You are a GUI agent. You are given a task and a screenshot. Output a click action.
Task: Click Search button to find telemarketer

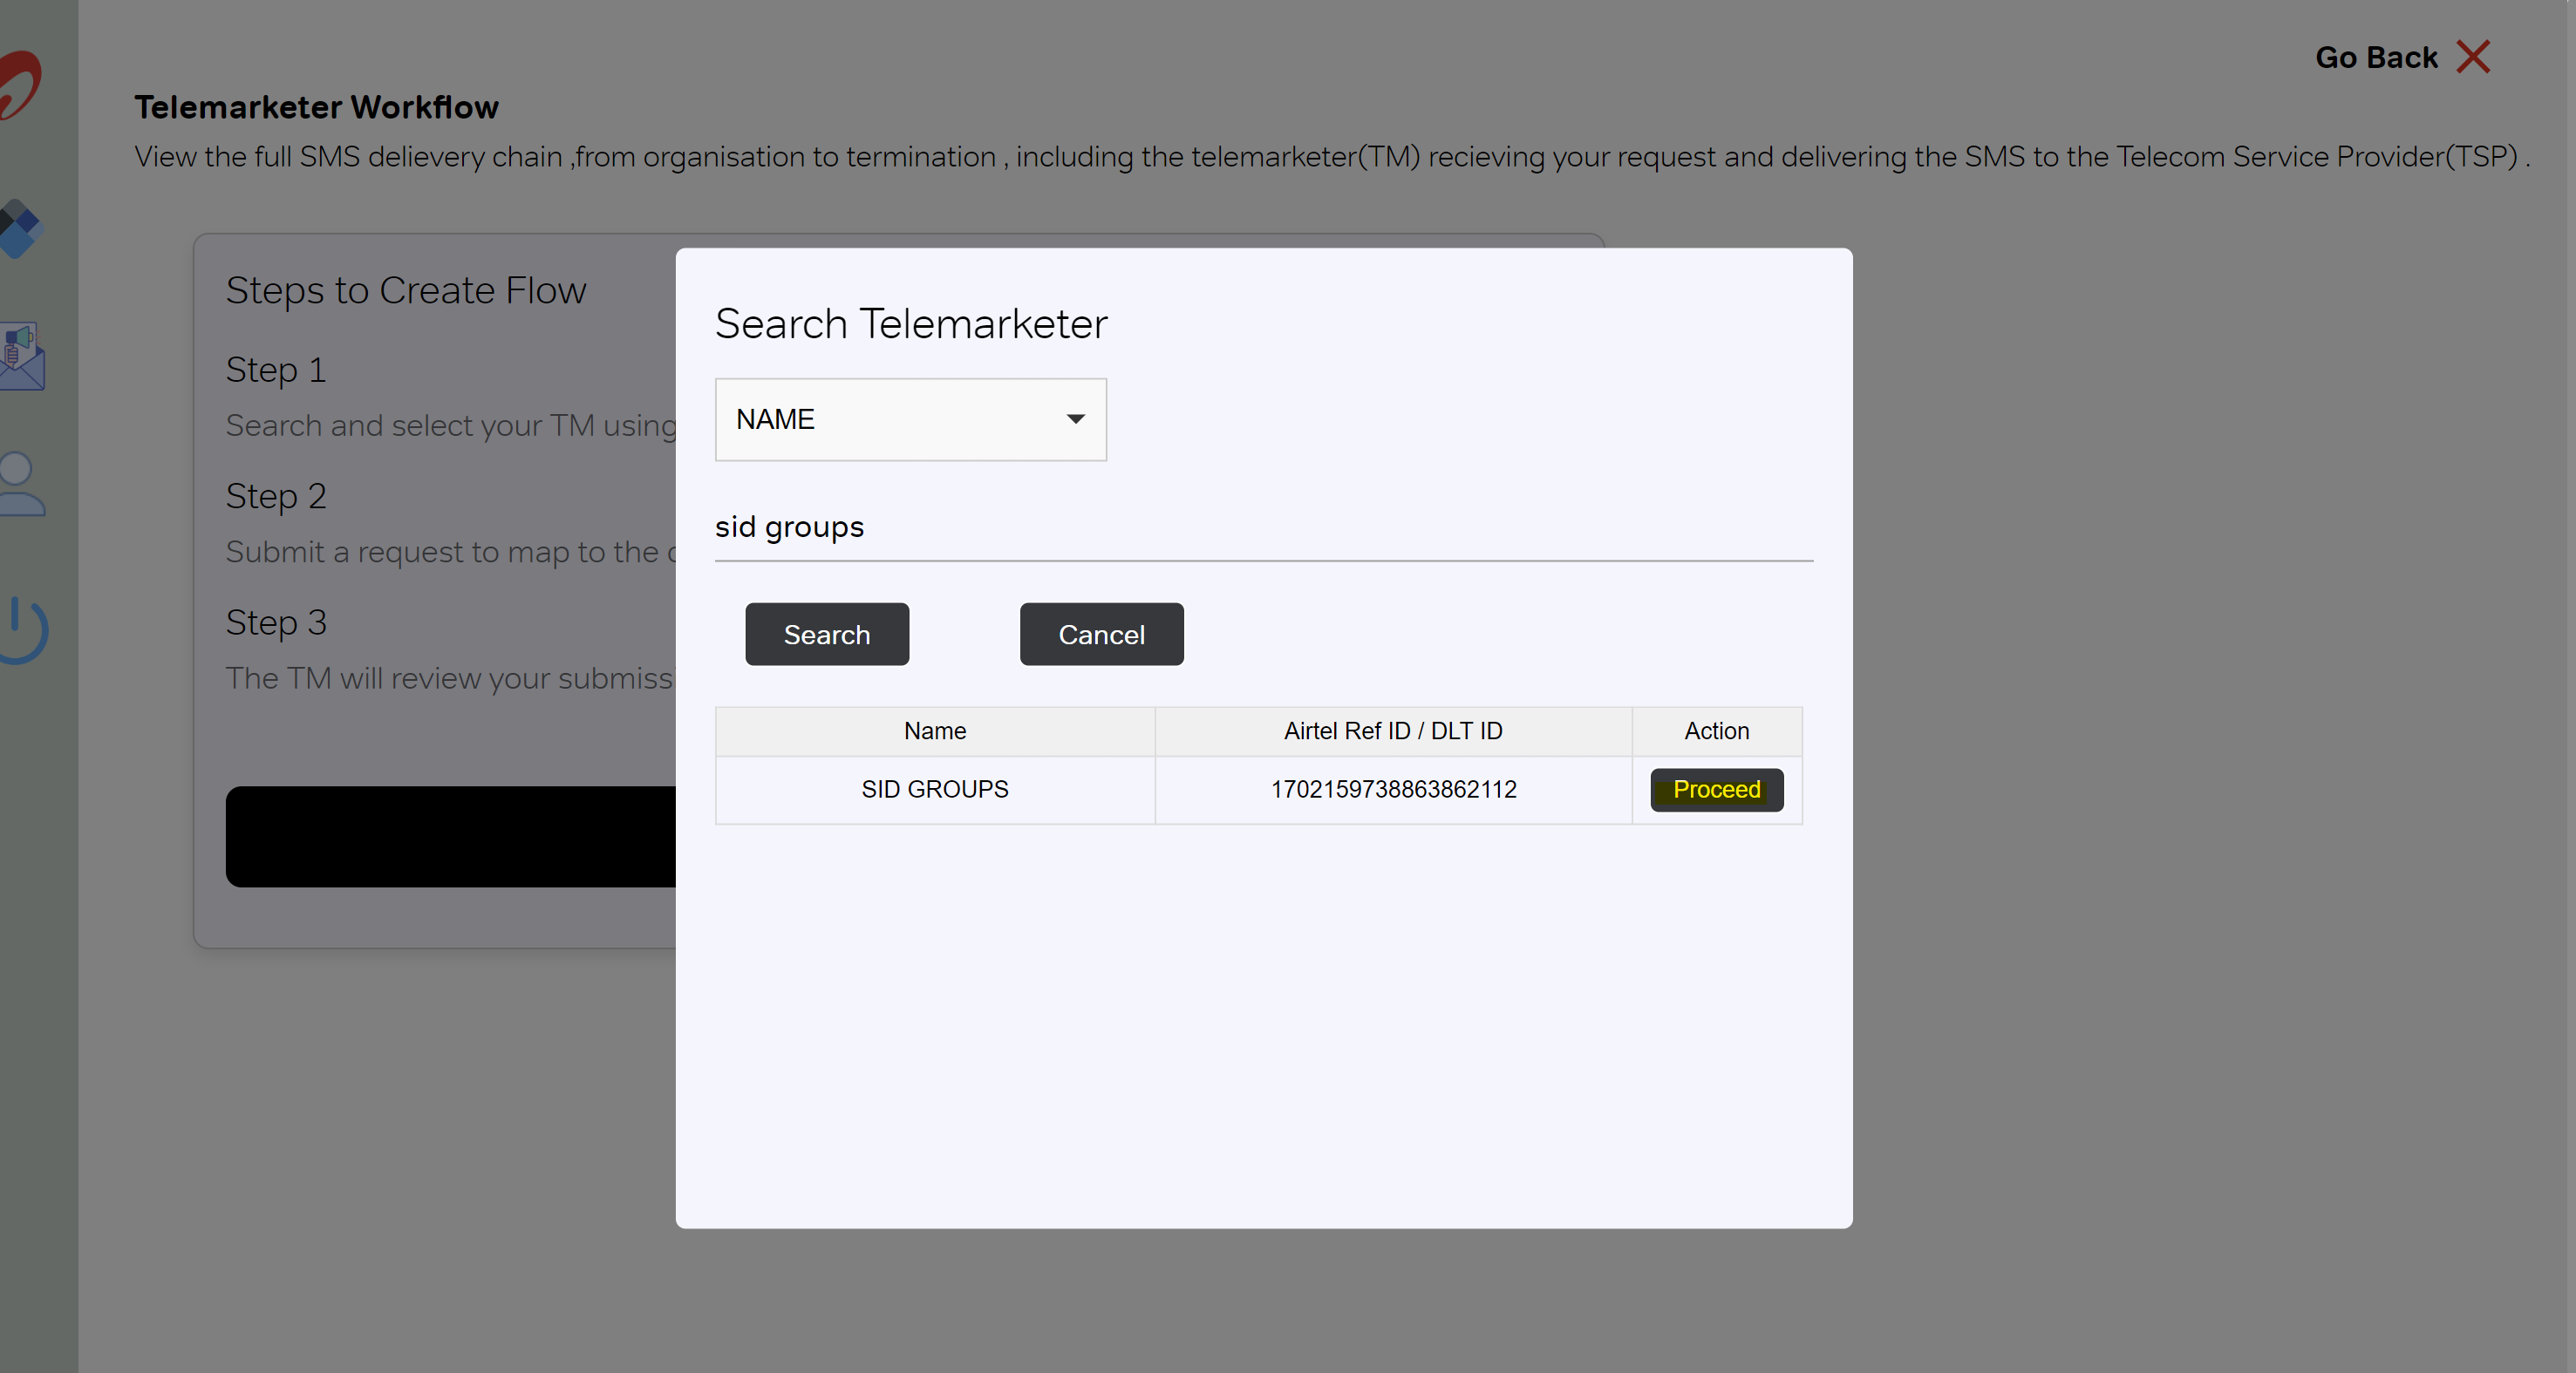point(827,634)
